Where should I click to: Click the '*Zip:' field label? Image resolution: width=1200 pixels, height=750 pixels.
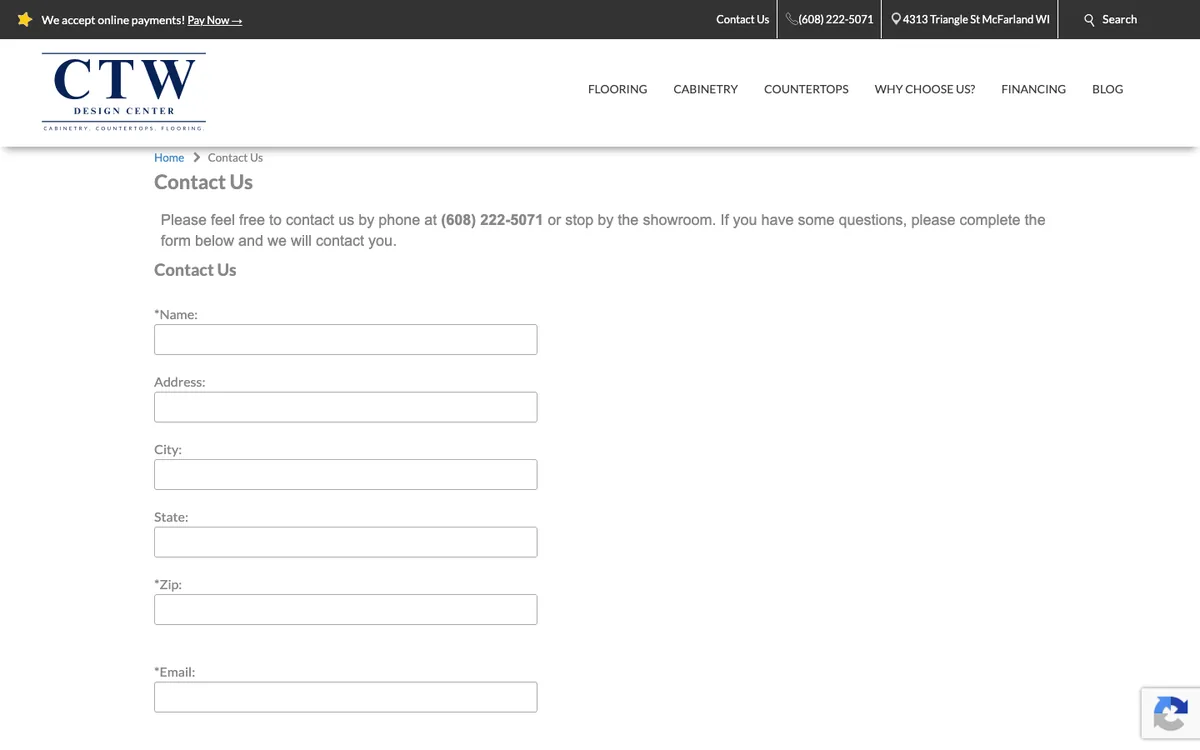168,584
